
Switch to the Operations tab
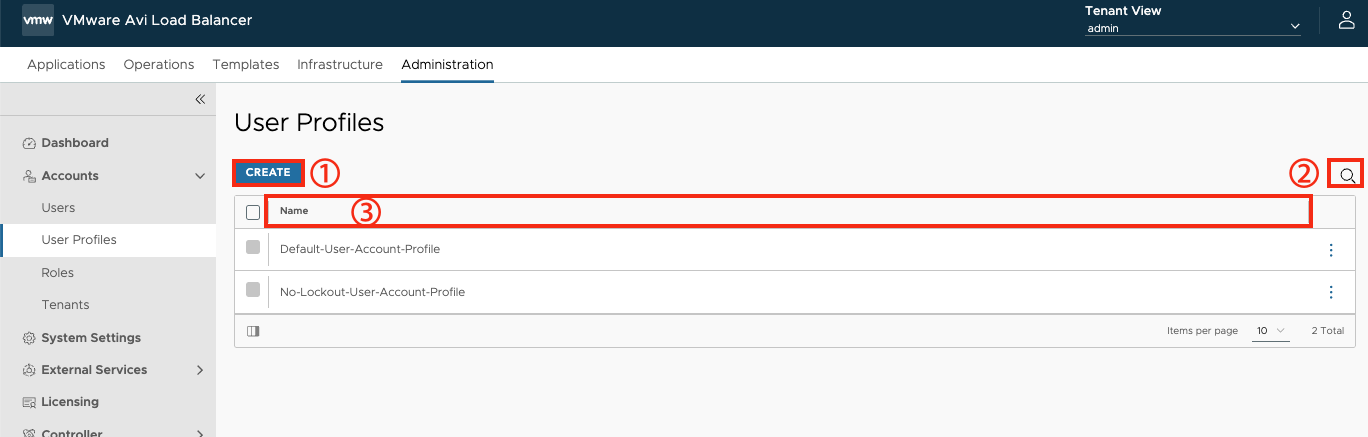click(x=159, y=64)
